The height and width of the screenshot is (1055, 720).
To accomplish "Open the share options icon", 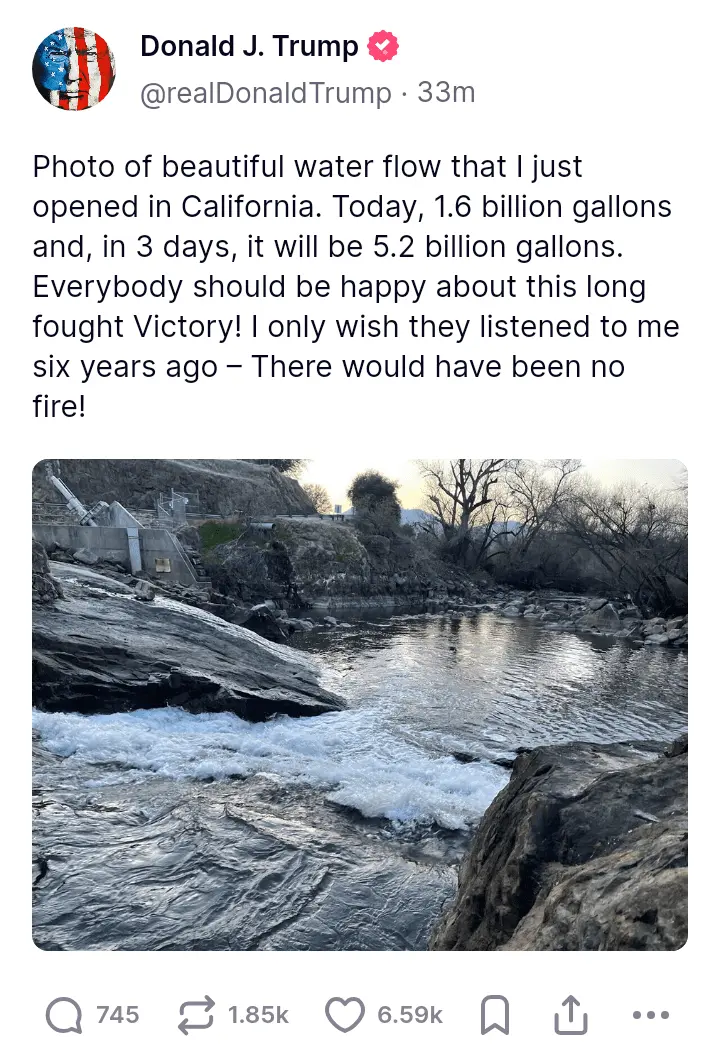I will (x=571, y=1015).
